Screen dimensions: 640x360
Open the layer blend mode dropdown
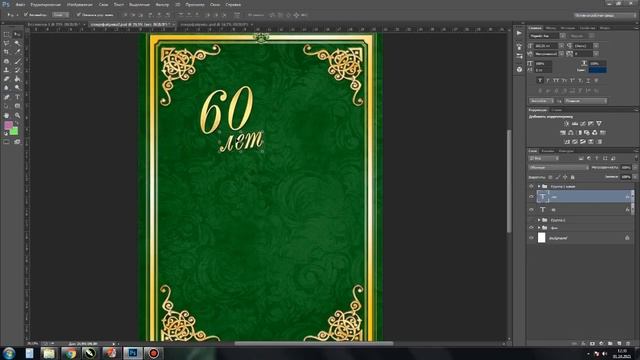tap(558, 167)
